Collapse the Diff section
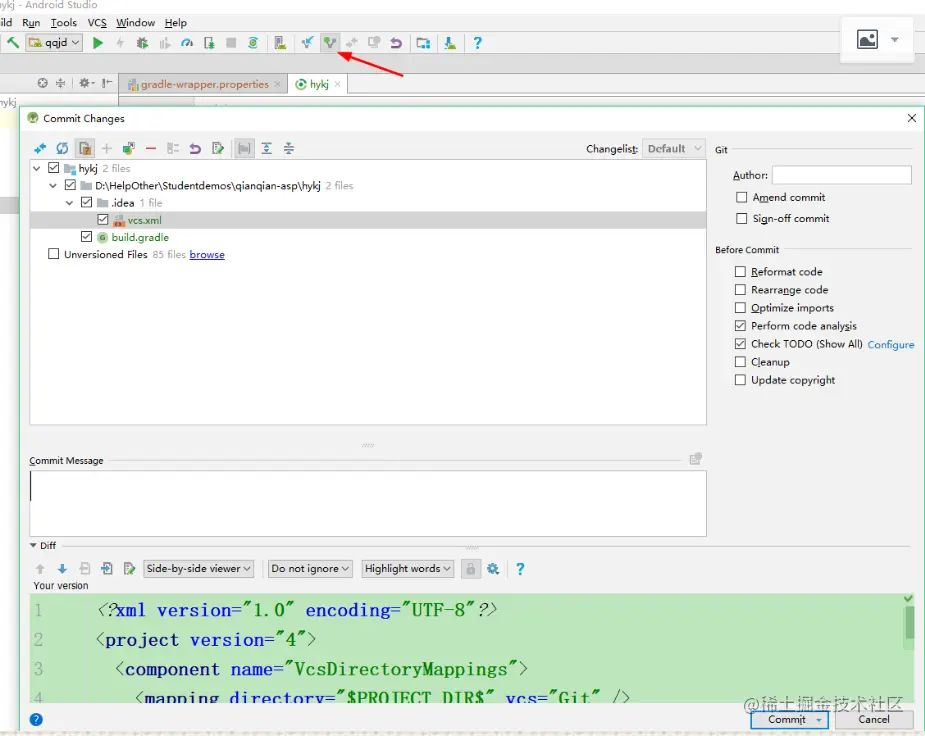The image size is (925, 736). 34,546
